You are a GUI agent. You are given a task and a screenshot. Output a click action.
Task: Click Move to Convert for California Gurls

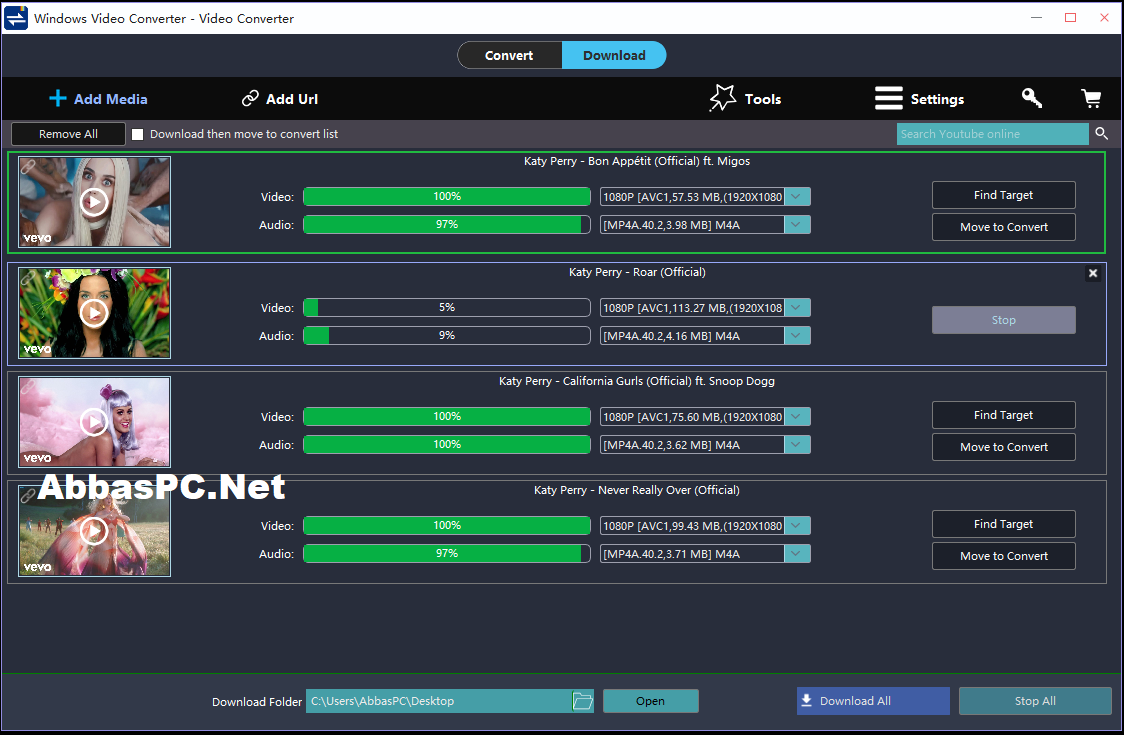(1004, 447)
